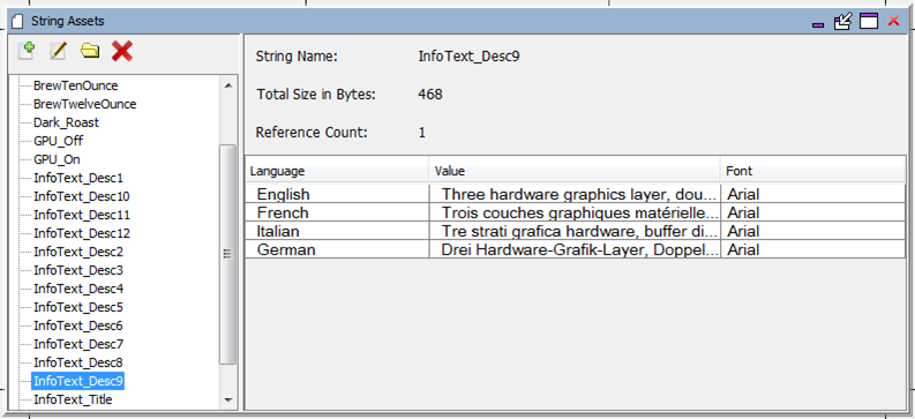Viewport: 915px width, 419px height.
Task: Click the string list scrollbar up arrow
Action: click(x=228, y=85)
